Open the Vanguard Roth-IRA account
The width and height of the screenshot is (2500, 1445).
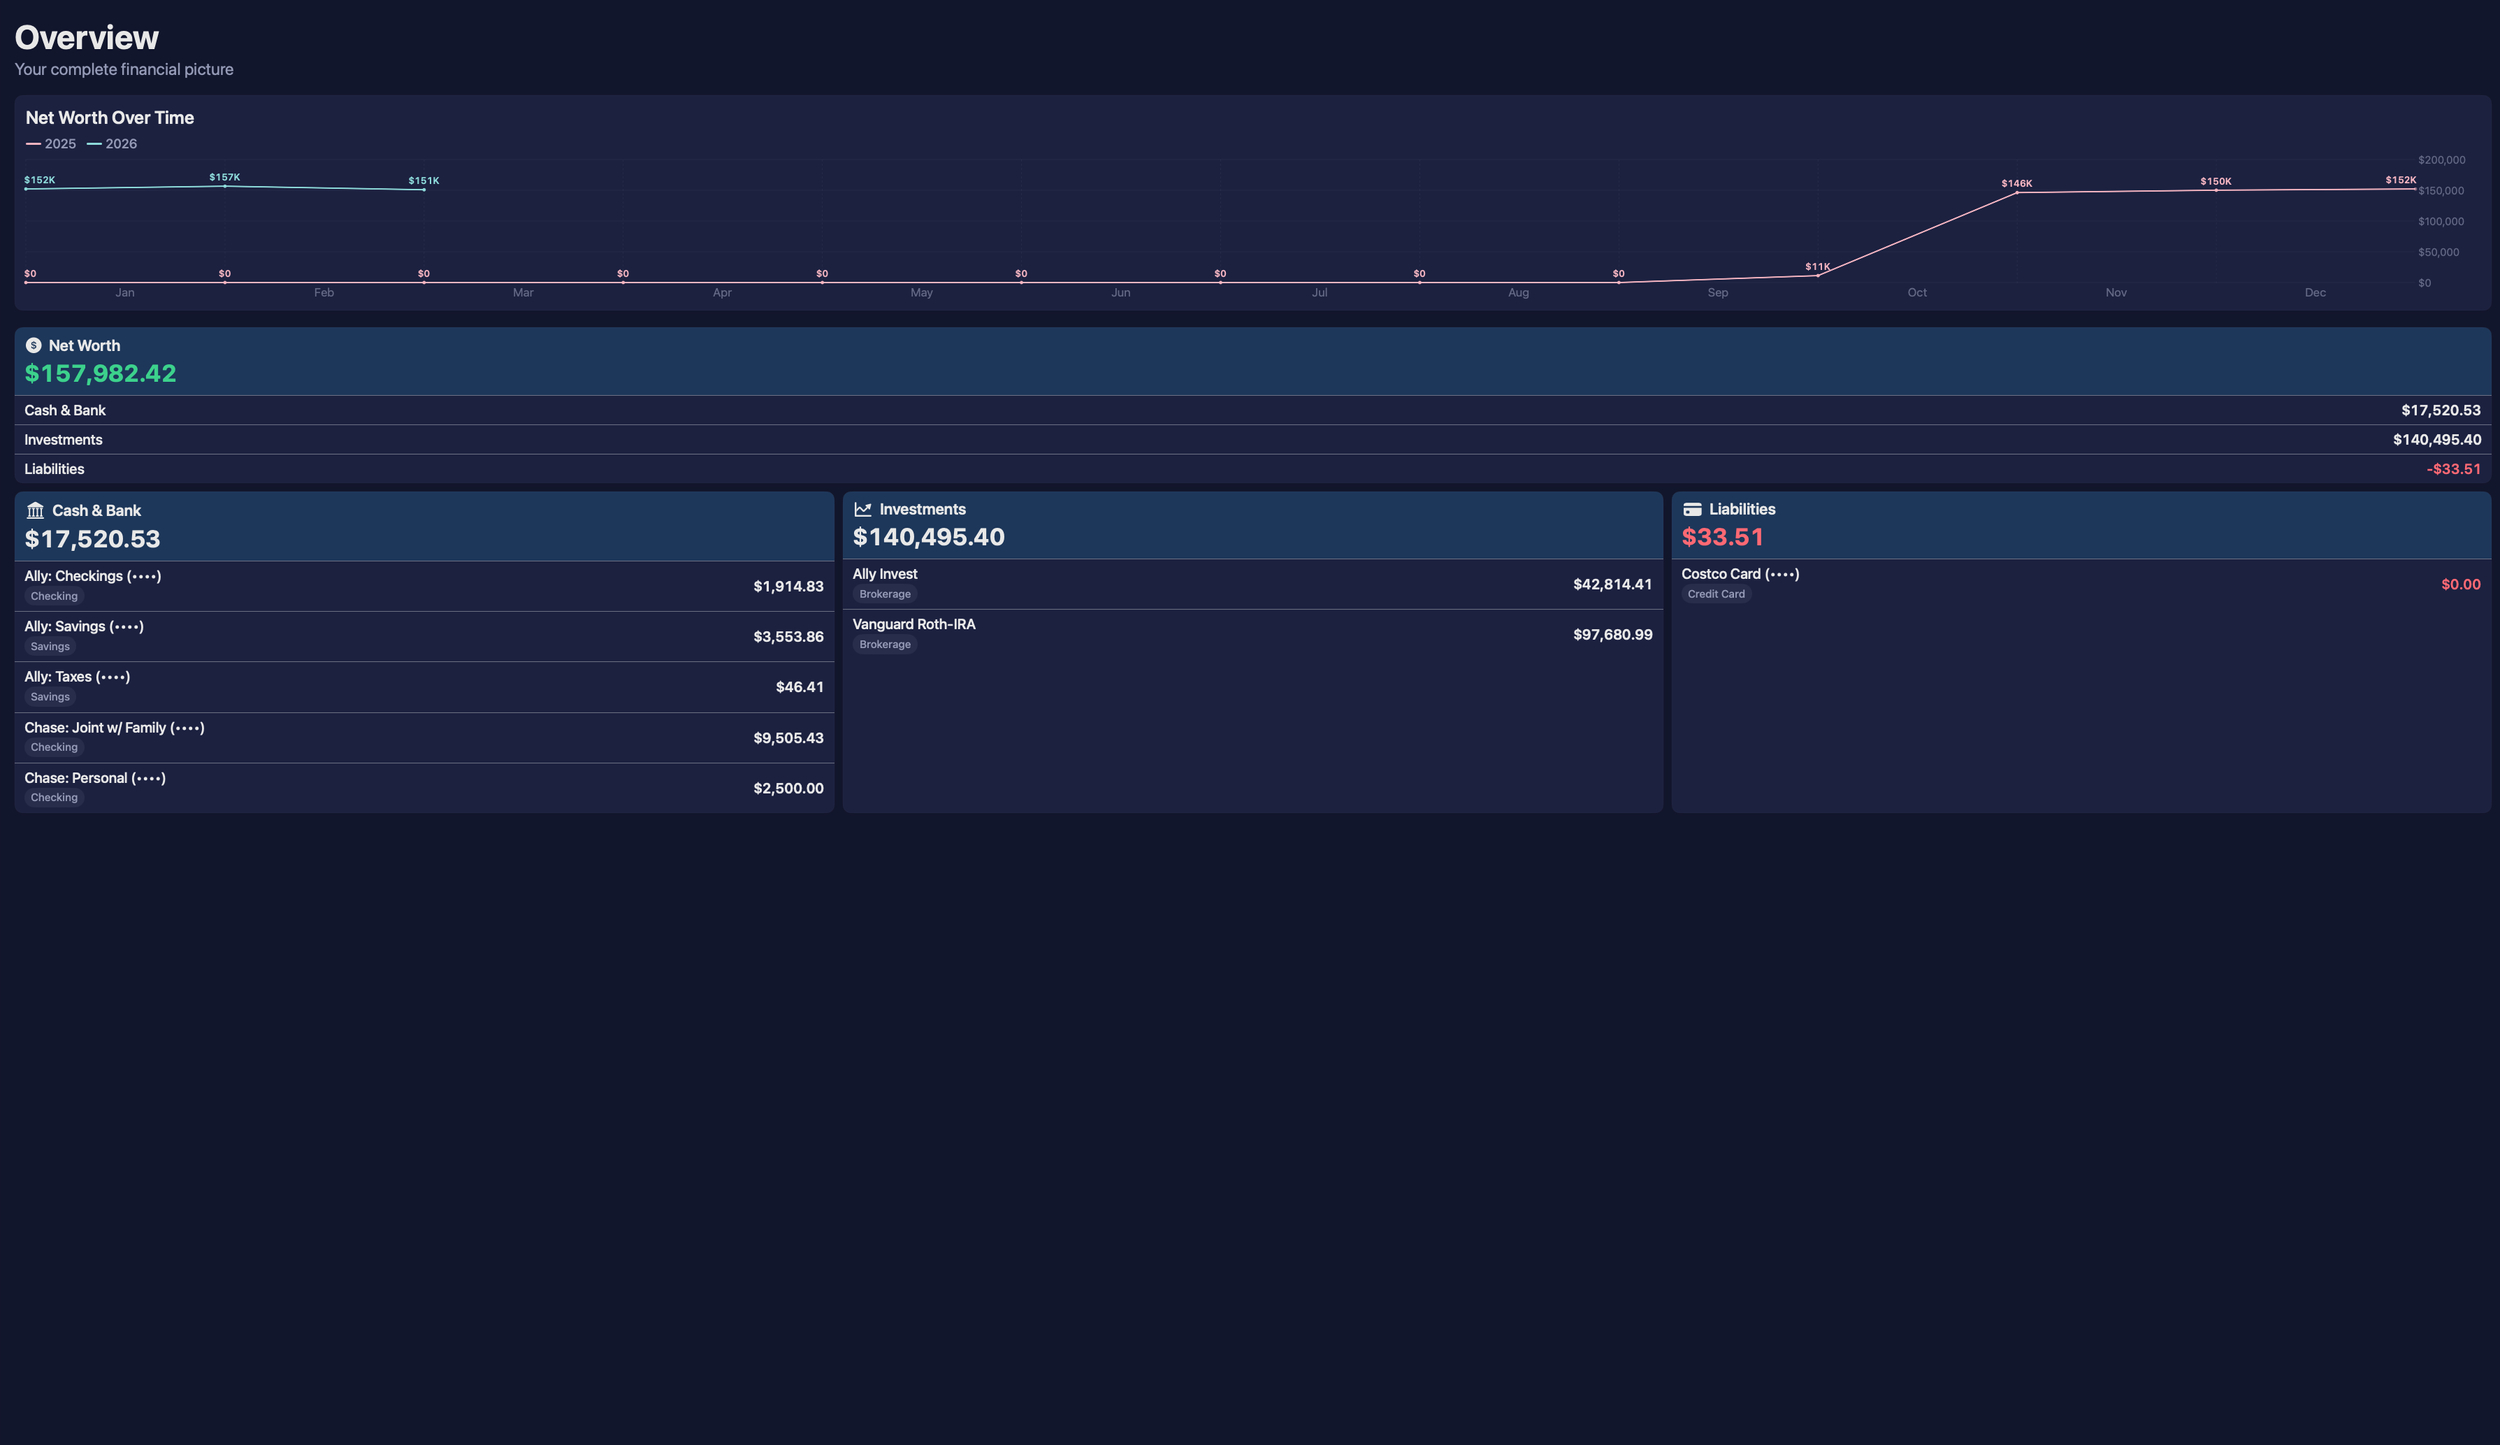[x=1252, y=634]
